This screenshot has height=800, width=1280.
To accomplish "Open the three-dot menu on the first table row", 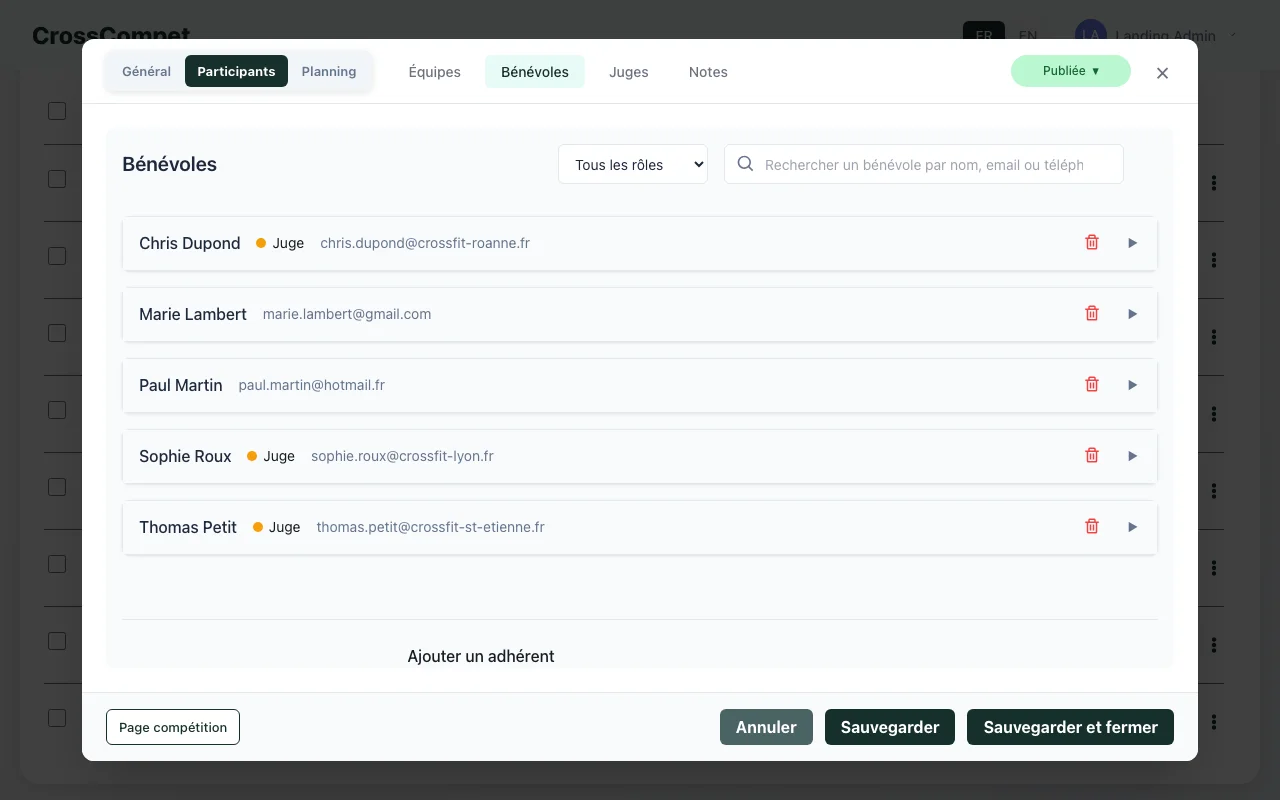I will pos(1214,183).
